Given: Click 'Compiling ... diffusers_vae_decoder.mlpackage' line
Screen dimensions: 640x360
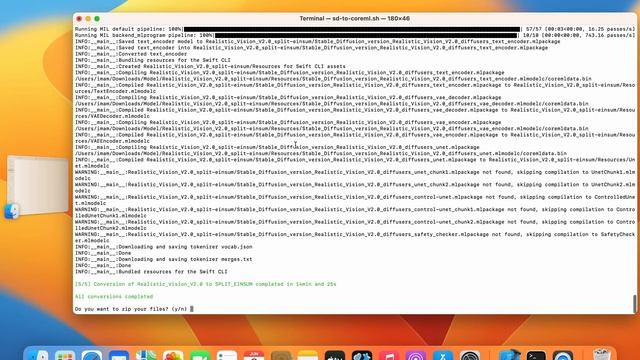Looking at the screenshot, I should point(288,98).
